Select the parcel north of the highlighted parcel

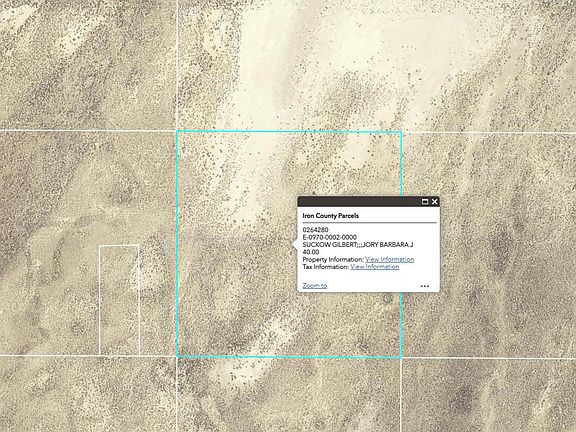click(x=289, y=65)
